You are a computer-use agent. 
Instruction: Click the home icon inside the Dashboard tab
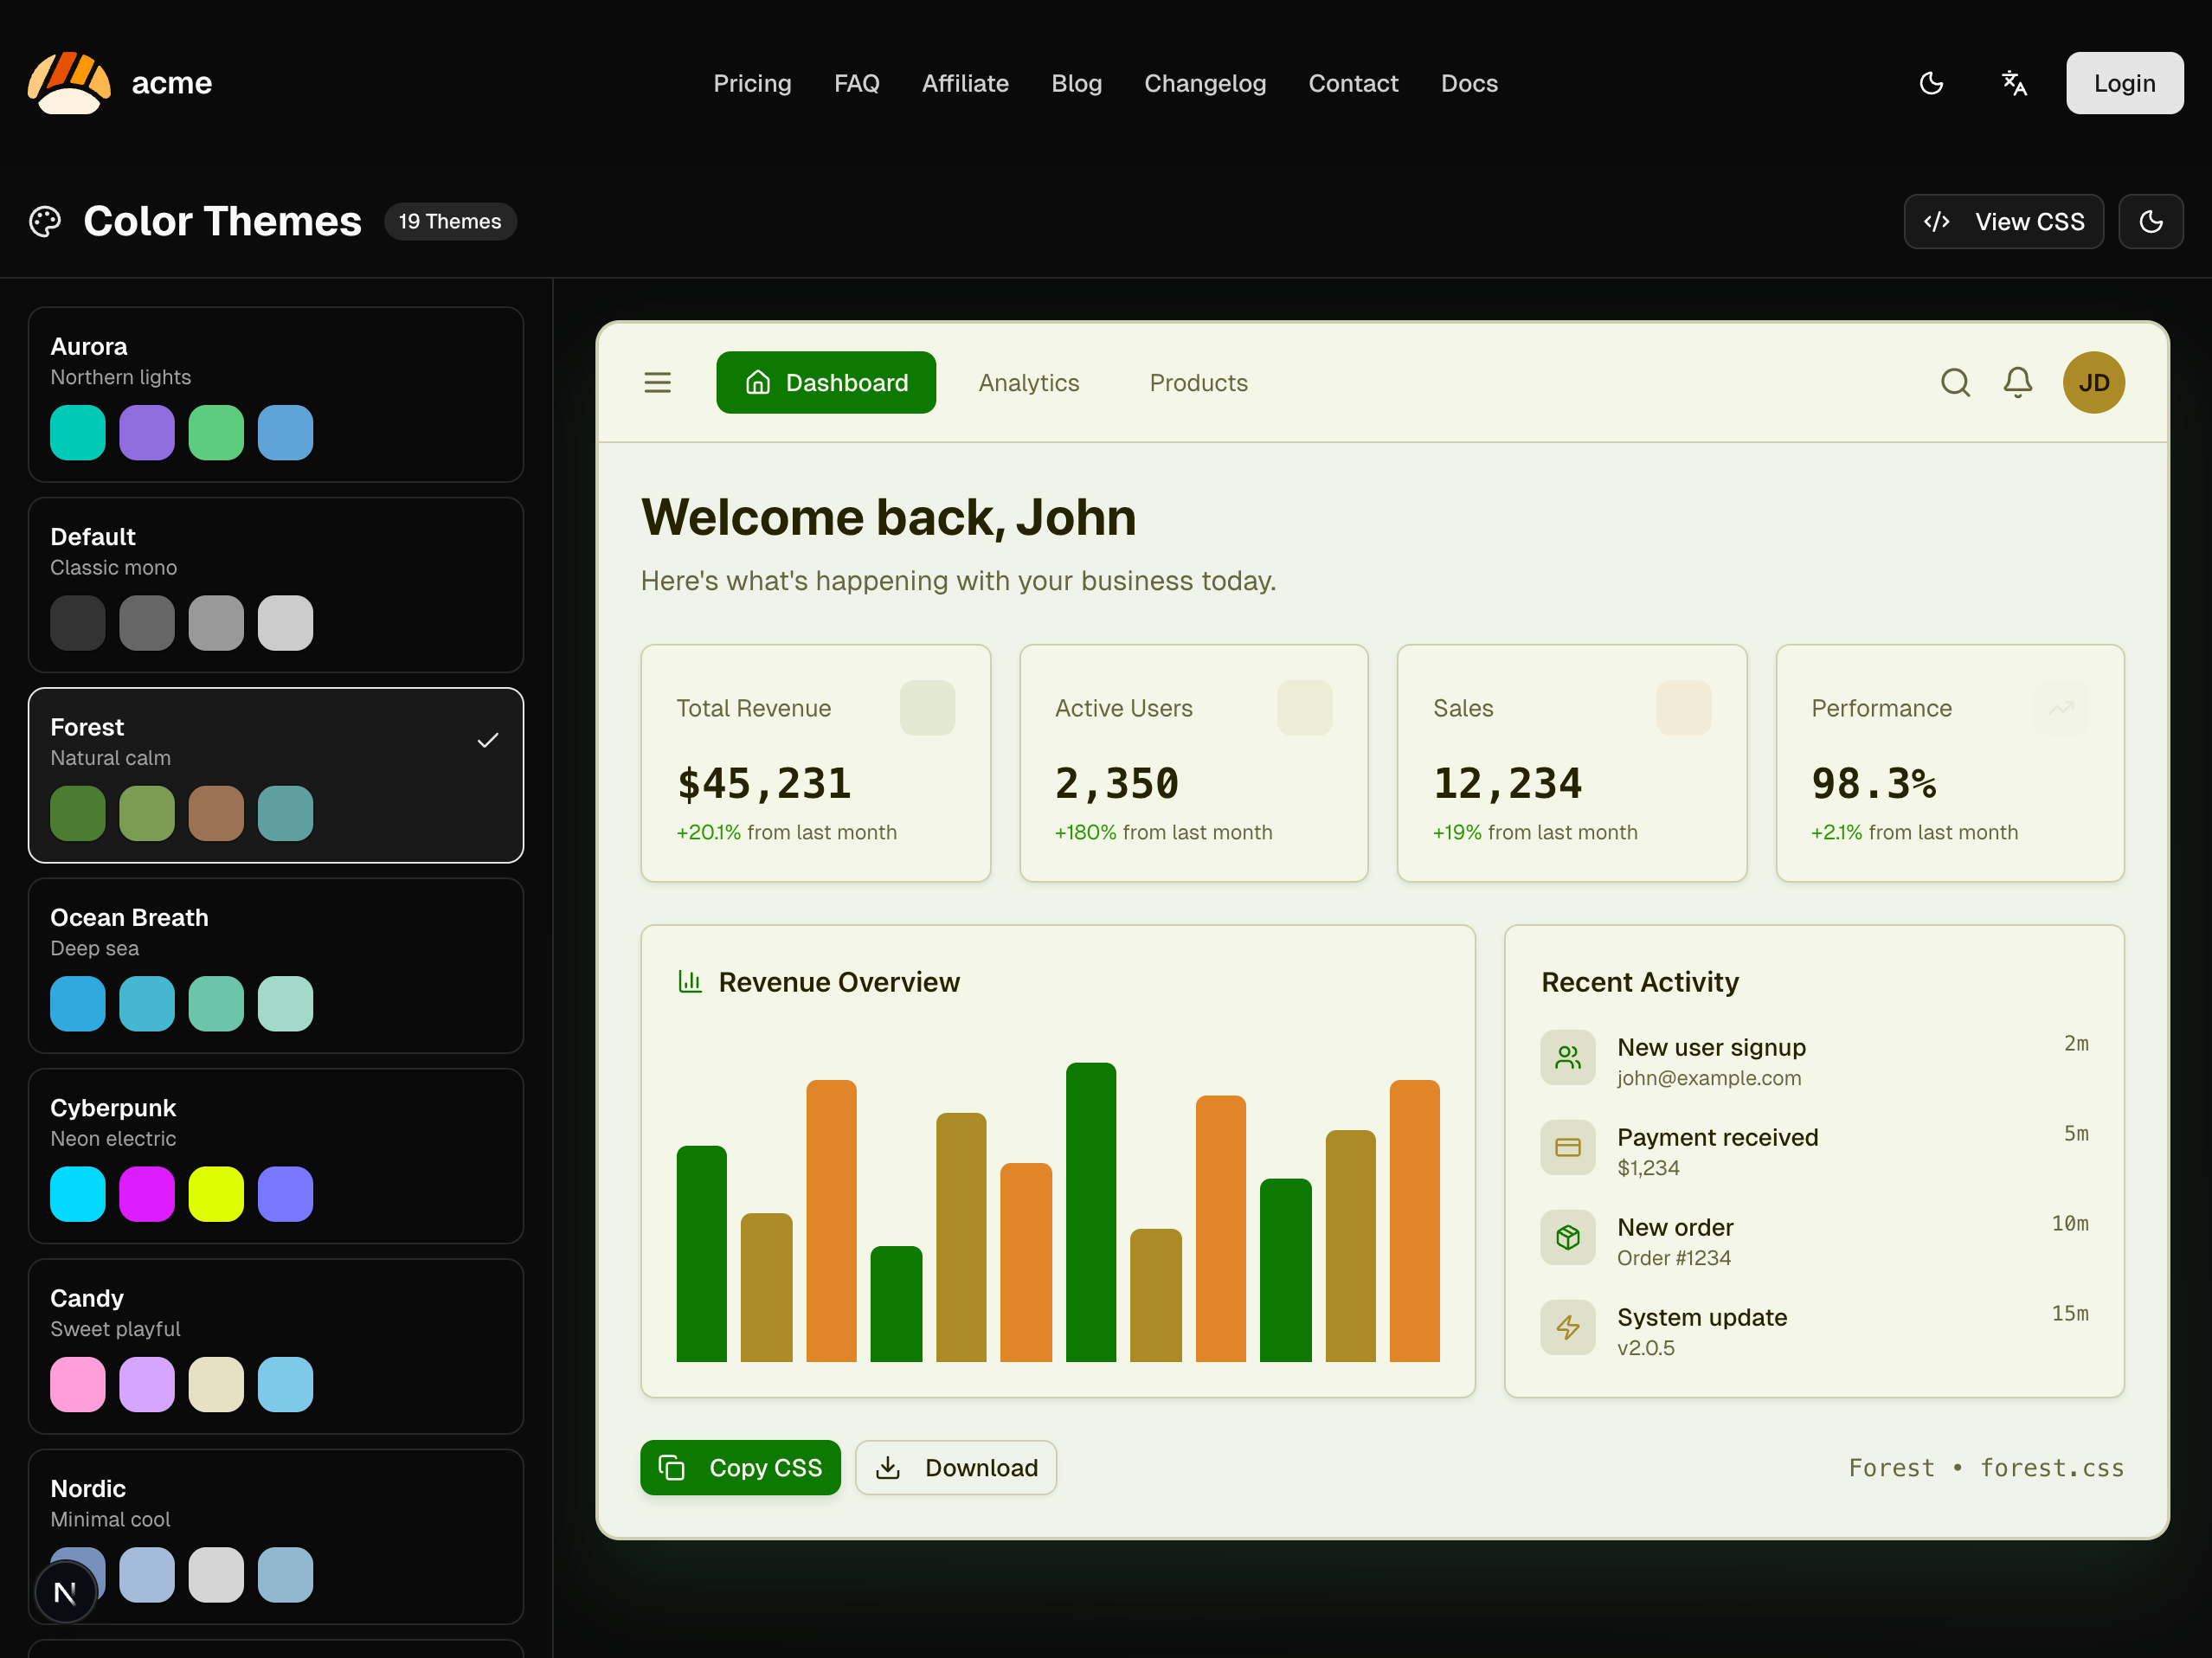[758, 382]
